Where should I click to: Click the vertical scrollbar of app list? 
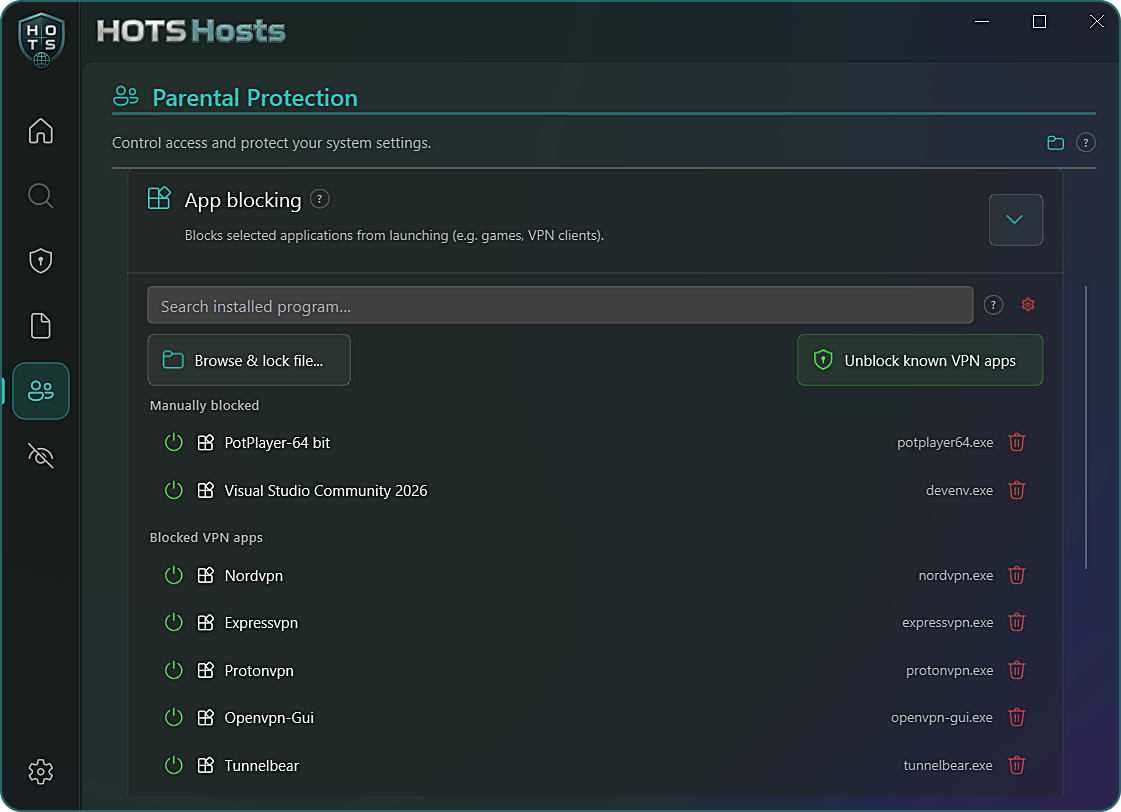(1086, 427)
